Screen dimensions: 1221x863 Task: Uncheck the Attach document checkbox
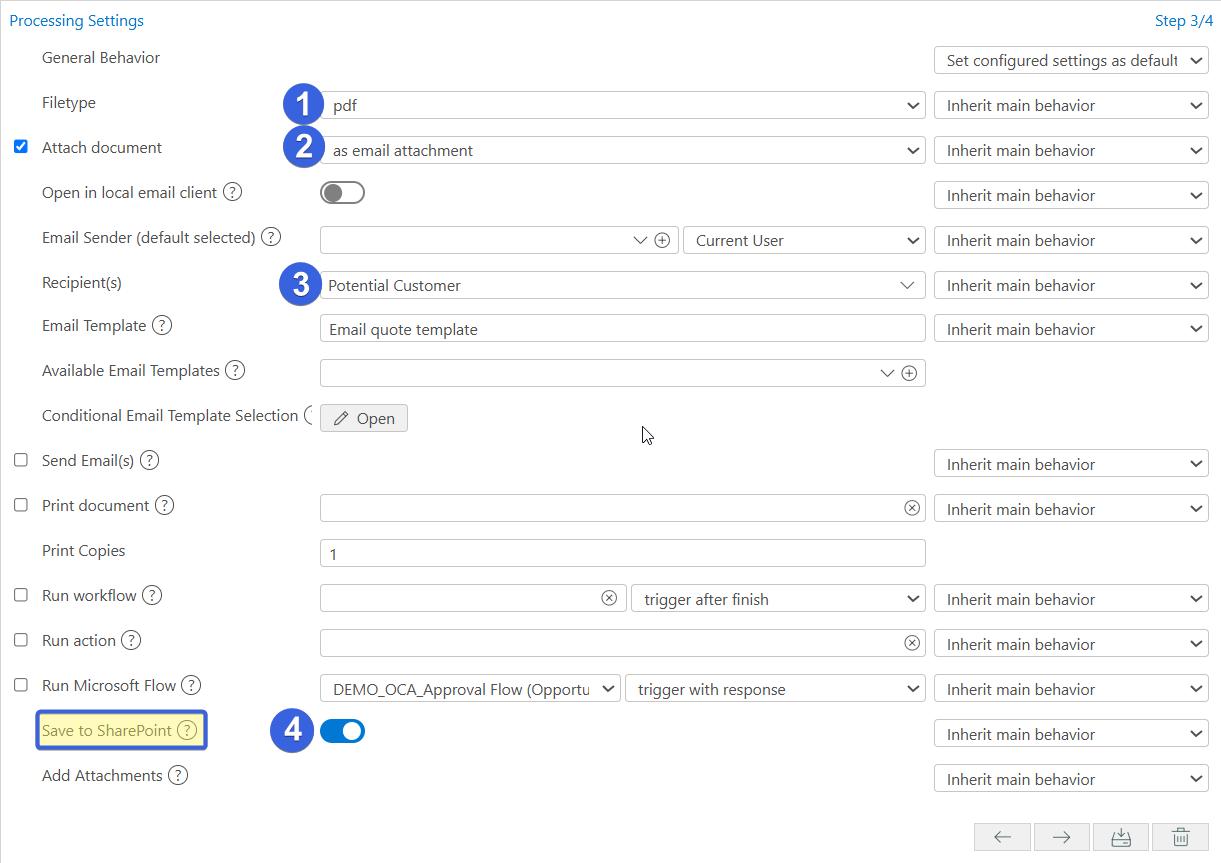pos(21,147)
